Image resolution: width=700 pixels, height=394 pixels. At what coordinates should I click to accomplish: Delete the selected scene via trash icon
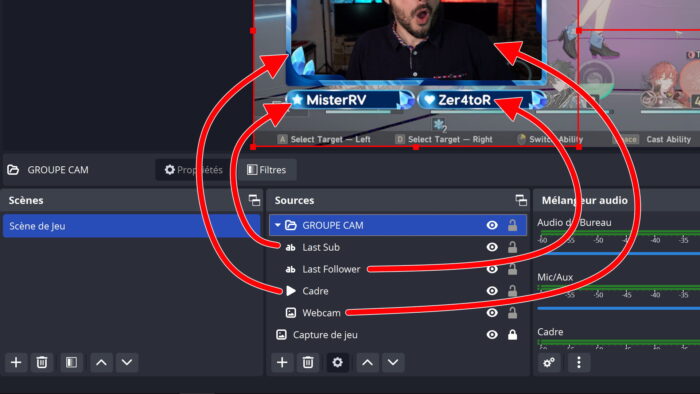tap(42, 362)
